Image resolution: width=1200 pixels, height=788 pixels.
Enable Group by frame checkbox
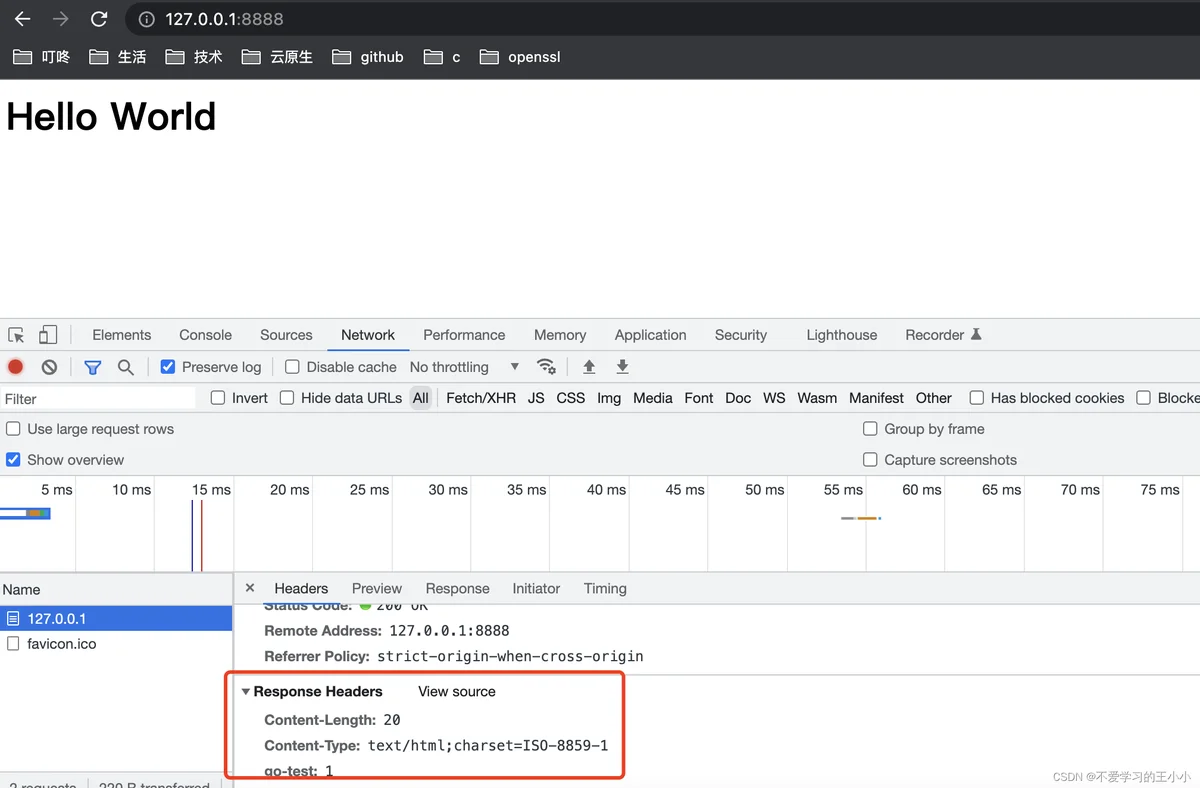coord(870,429)
